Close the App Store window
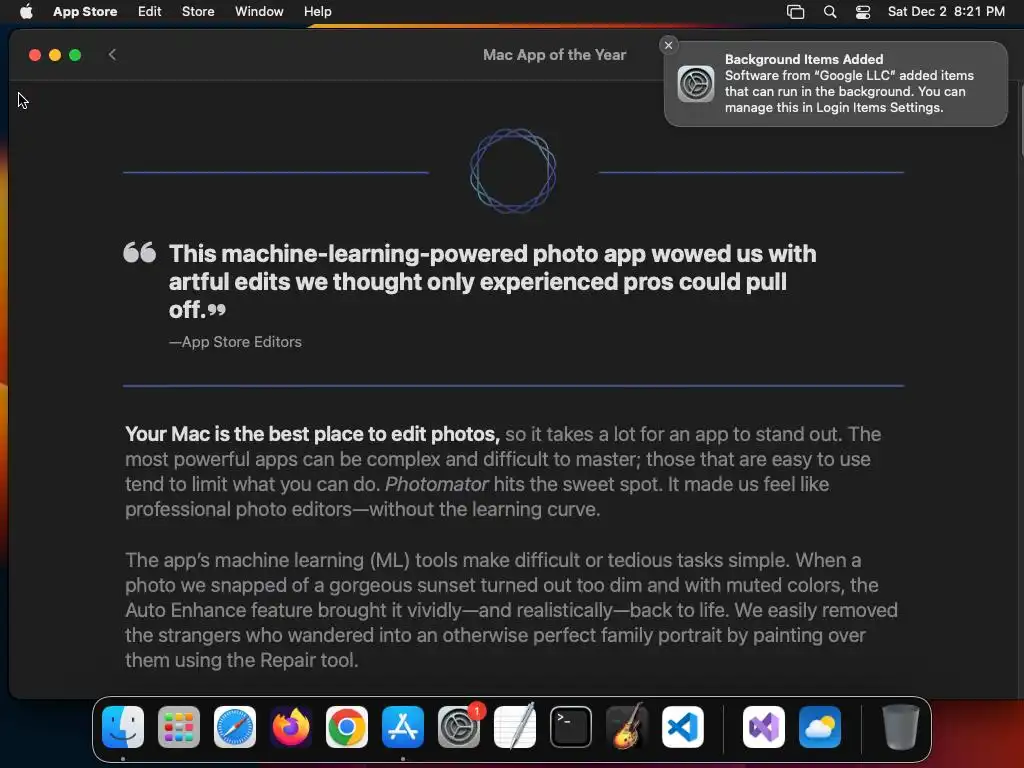This screenshot has width=1024, height=768. (35, 55)
